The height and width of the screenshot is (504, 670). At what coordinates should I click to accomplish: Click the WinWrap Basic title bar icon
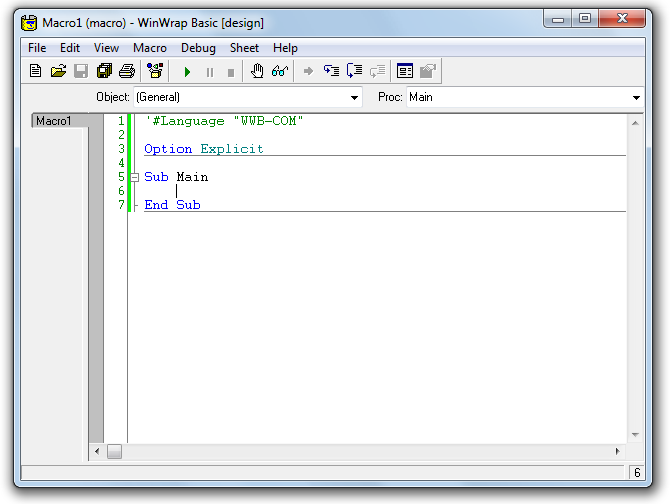[29, 23]
